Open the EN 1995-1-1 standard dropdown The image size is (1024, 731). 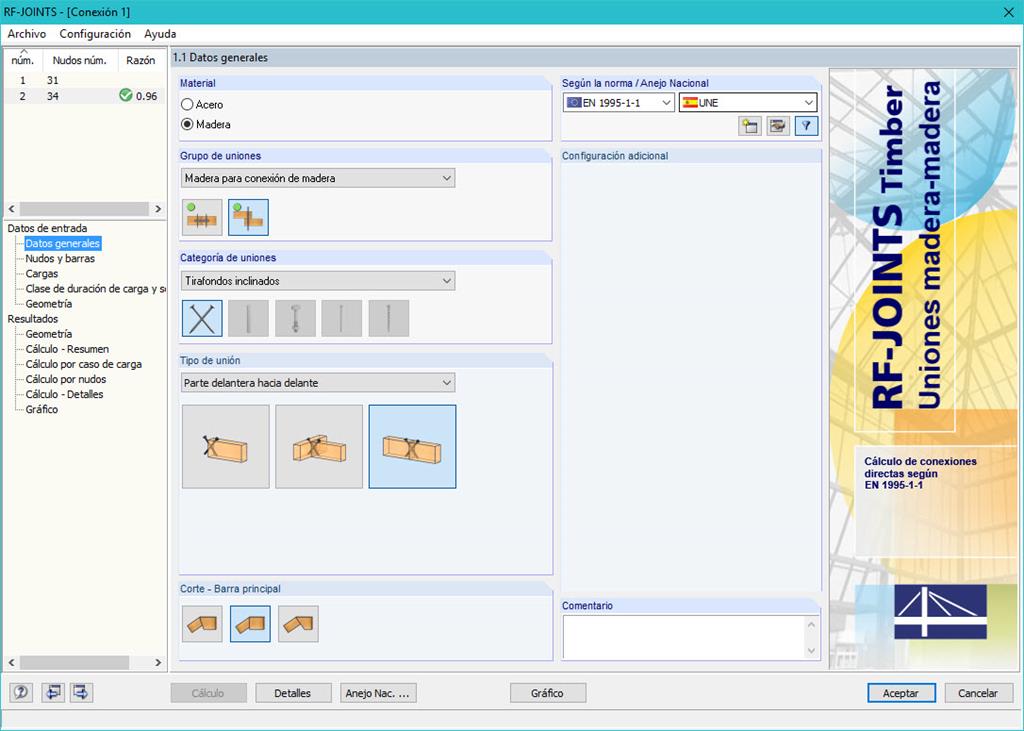click(x=618, y=103)
